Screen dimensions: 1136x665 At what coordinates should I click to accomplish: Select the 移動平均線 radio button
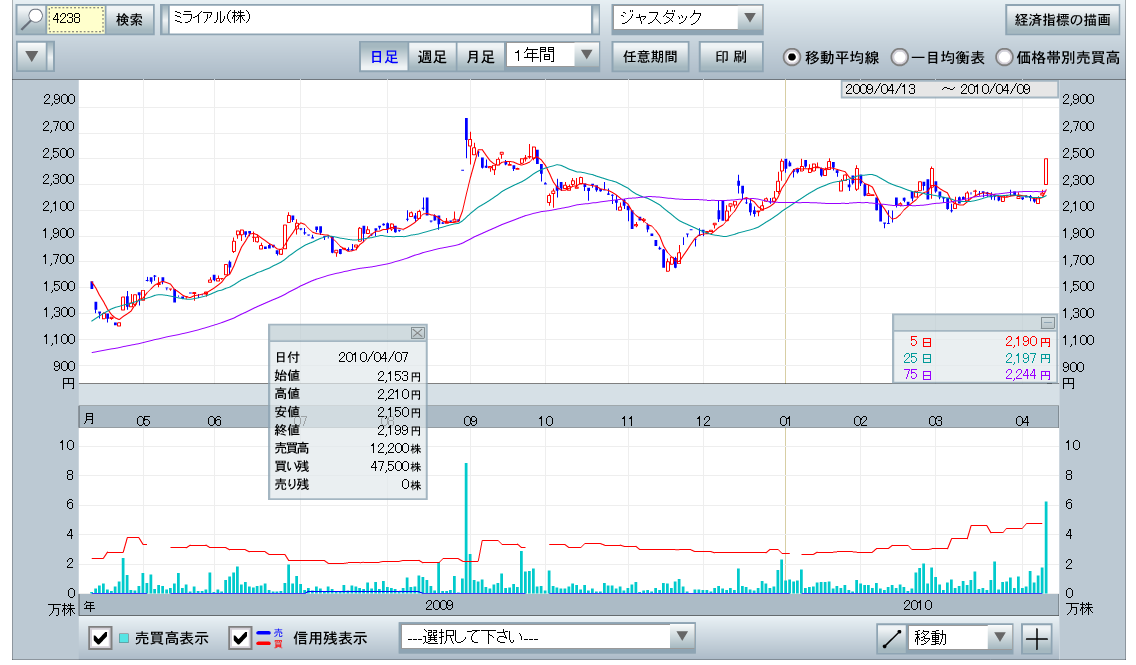[792, 57]
